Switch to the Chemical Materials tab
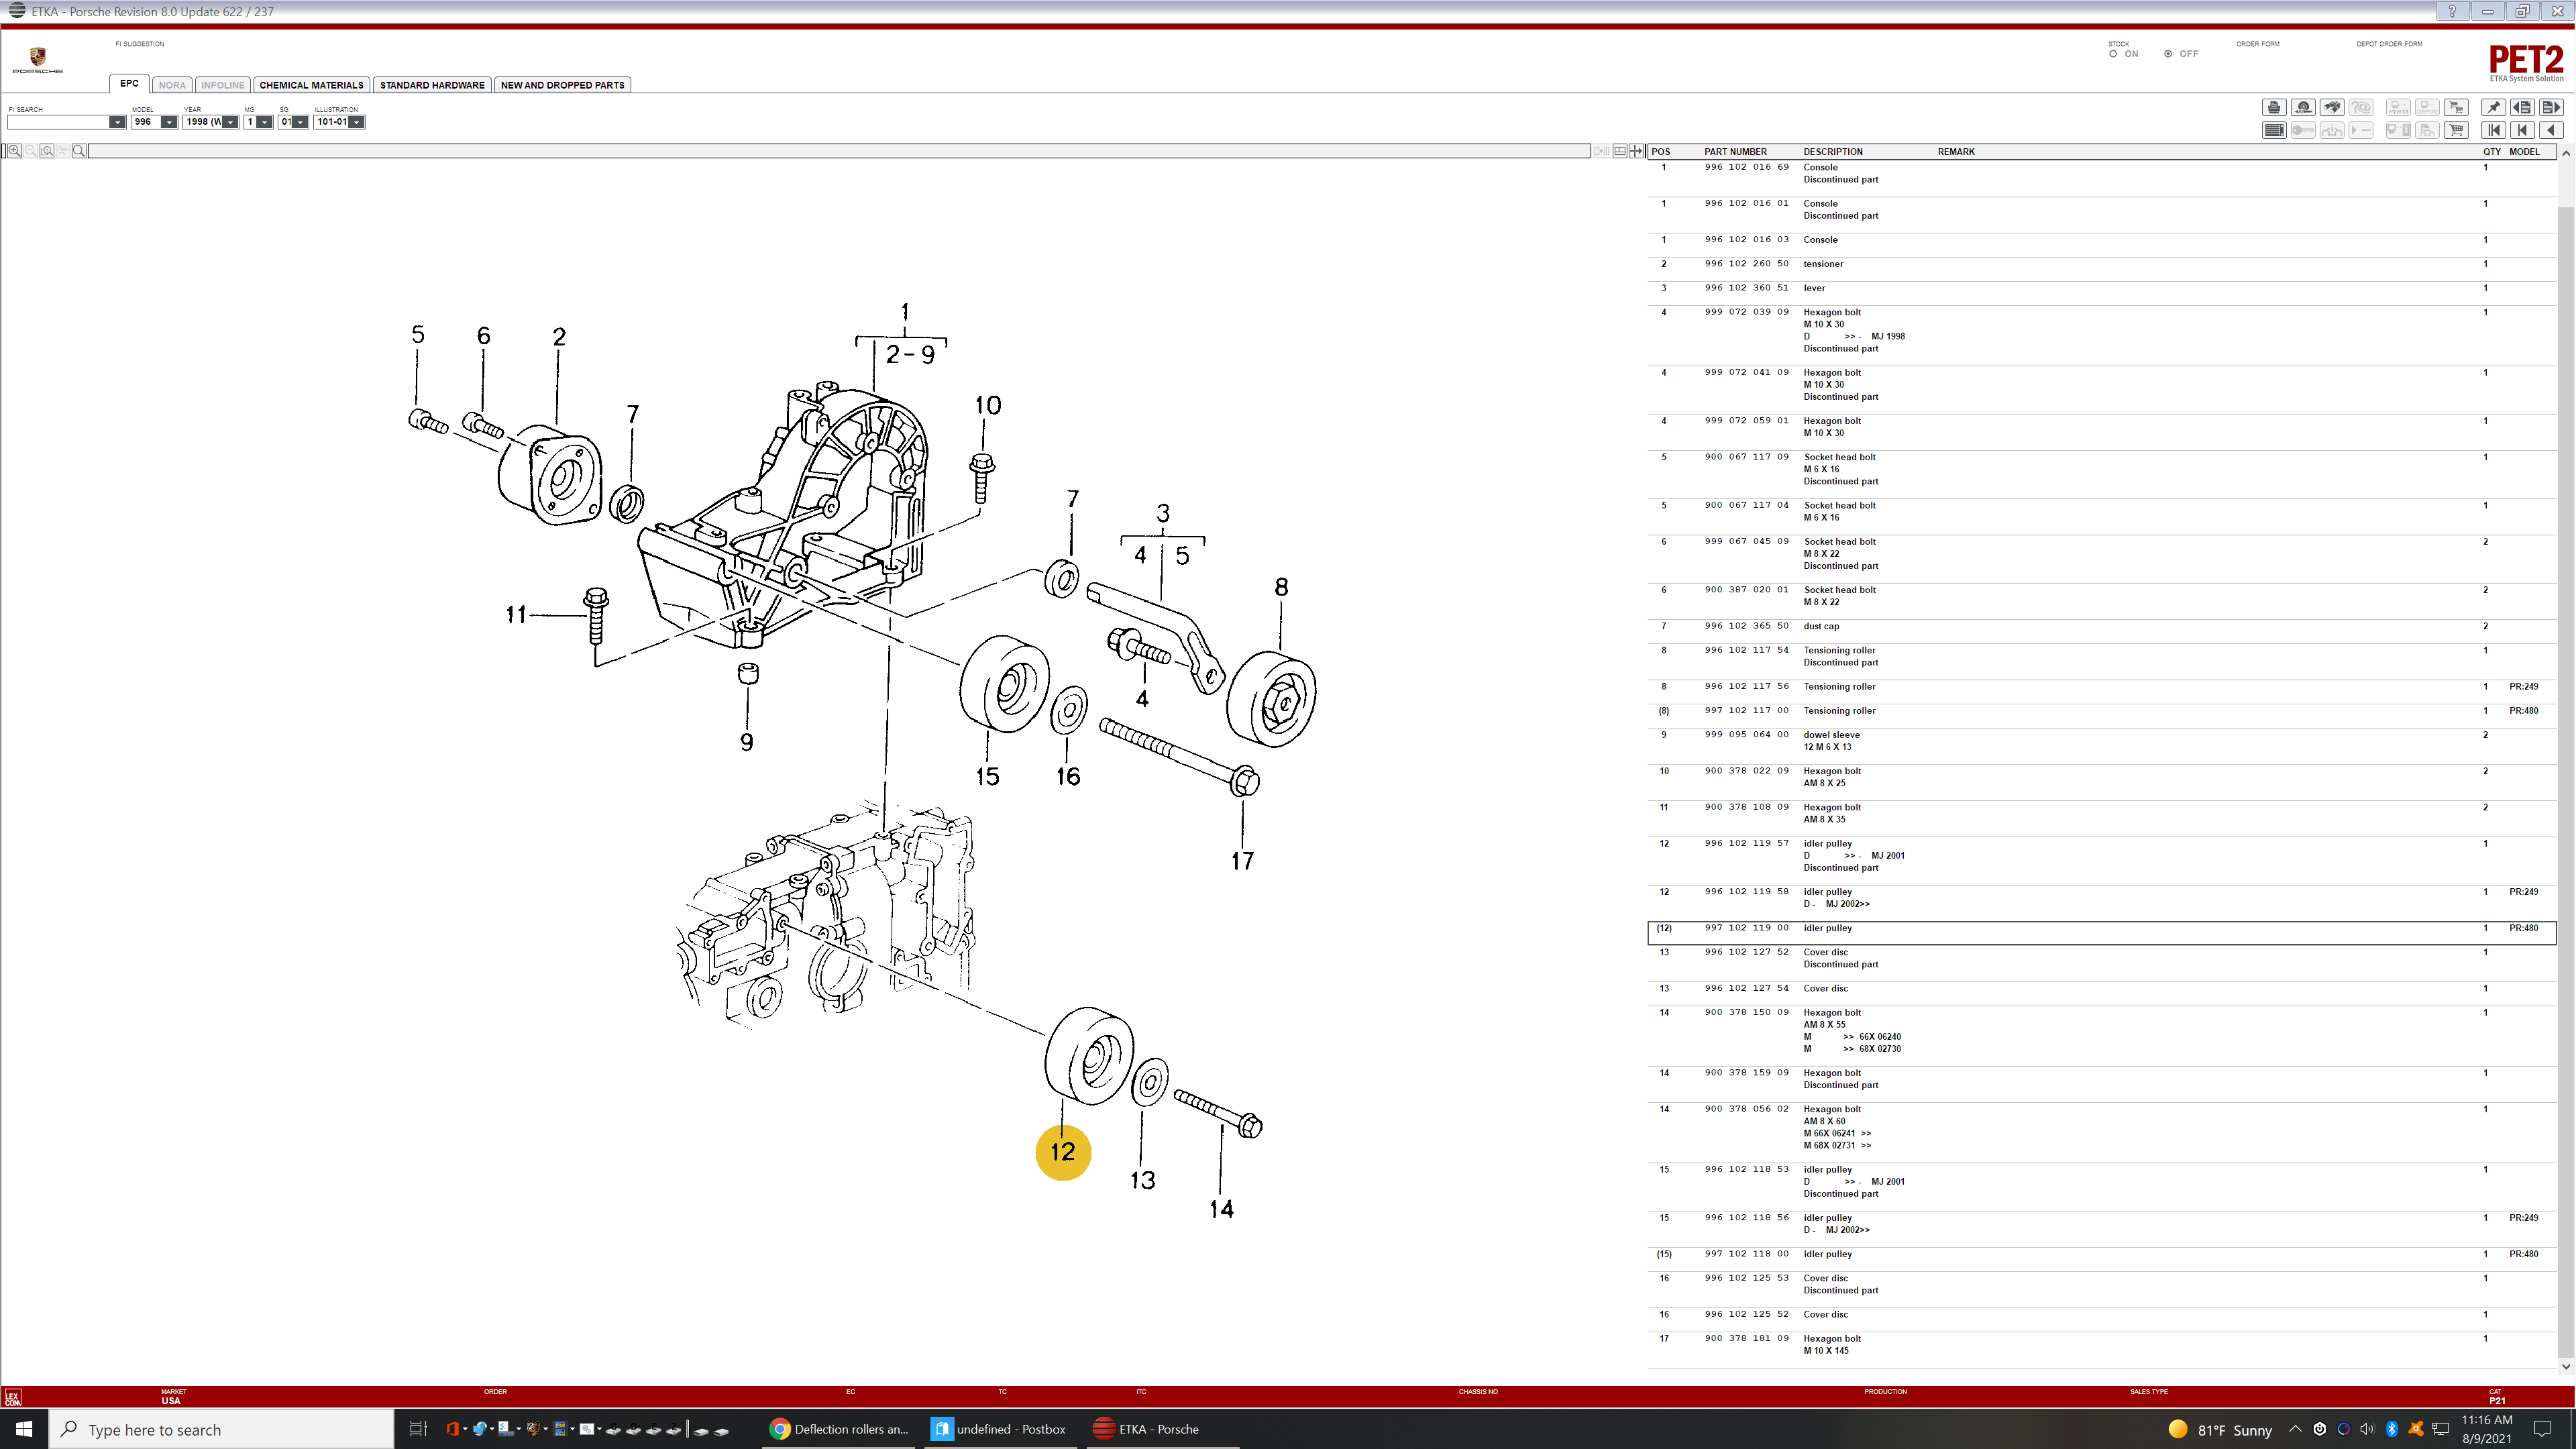The image size is (2576, 1449). (x=311, y=85)
